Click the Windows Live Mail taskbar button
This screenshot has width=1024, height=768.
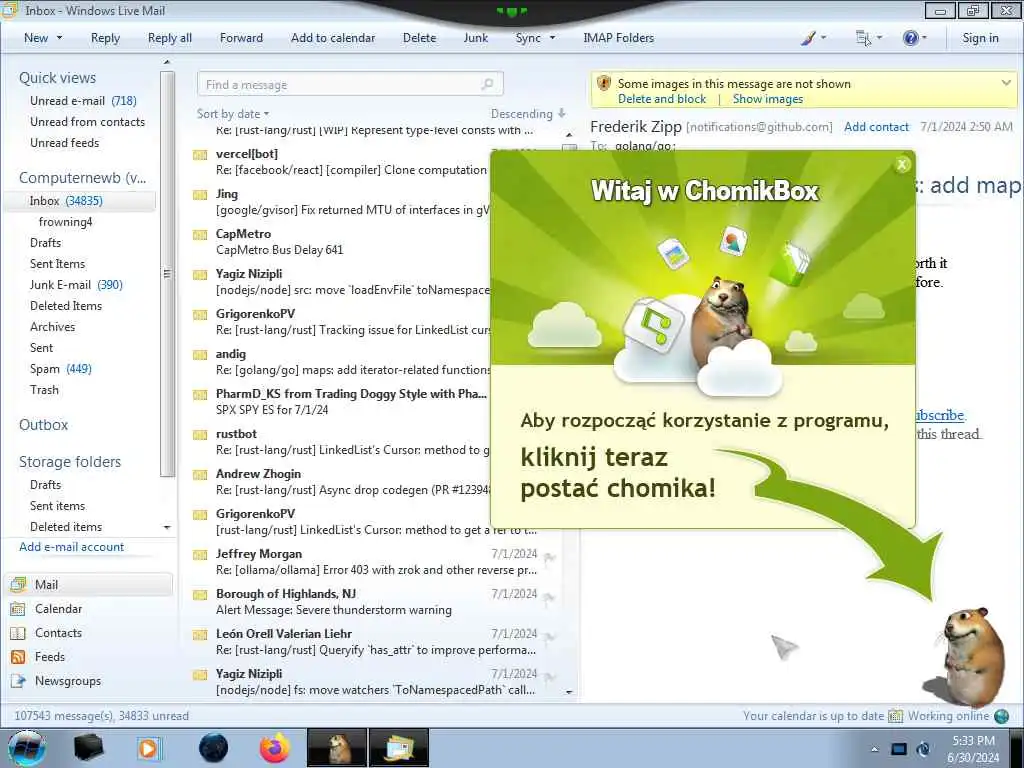coord(399,748)
